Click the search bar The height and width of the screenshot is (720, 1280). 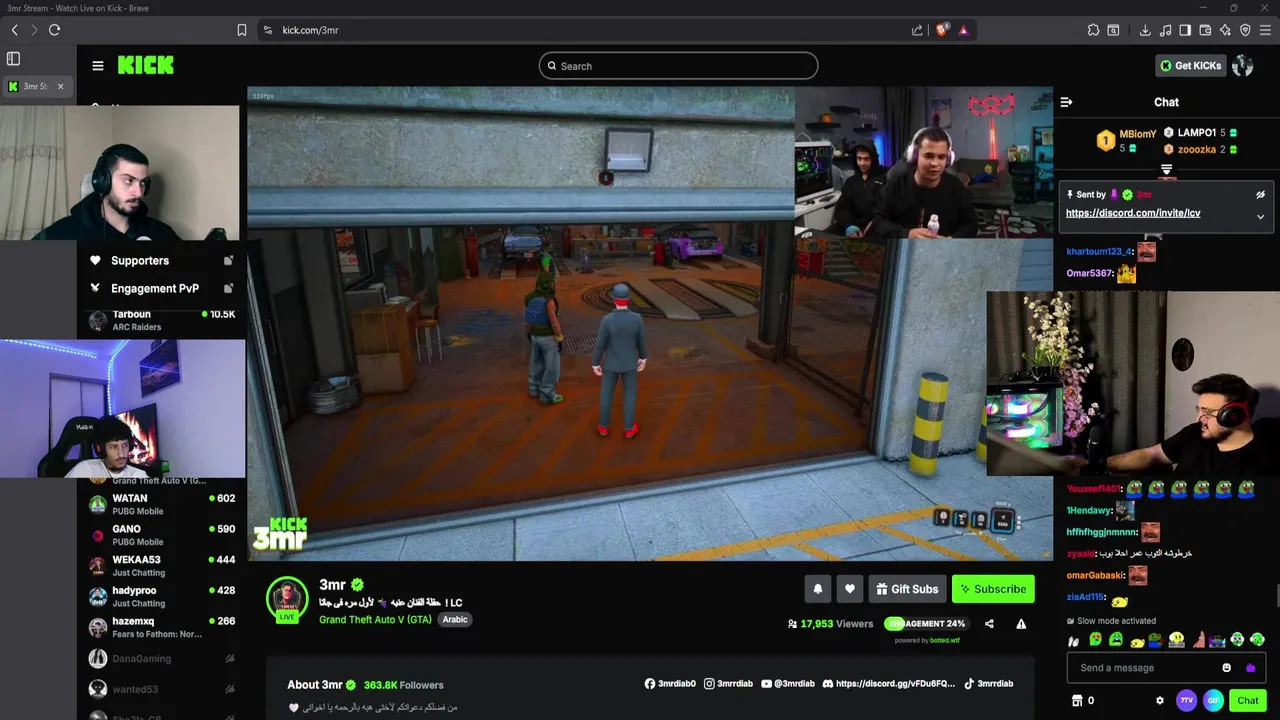click(x=678, y=66)
